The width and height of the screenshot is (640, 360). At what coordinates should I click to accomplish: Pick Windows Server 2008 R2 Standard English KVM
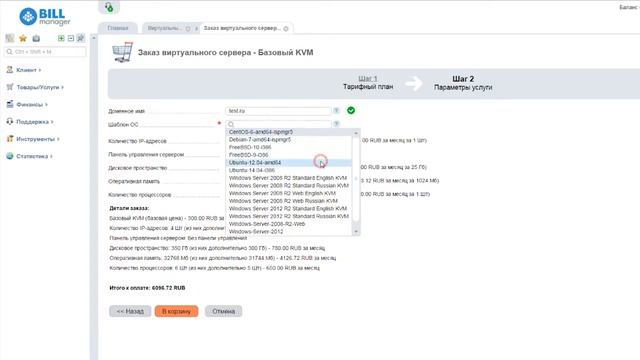click(x=289, y=178)
